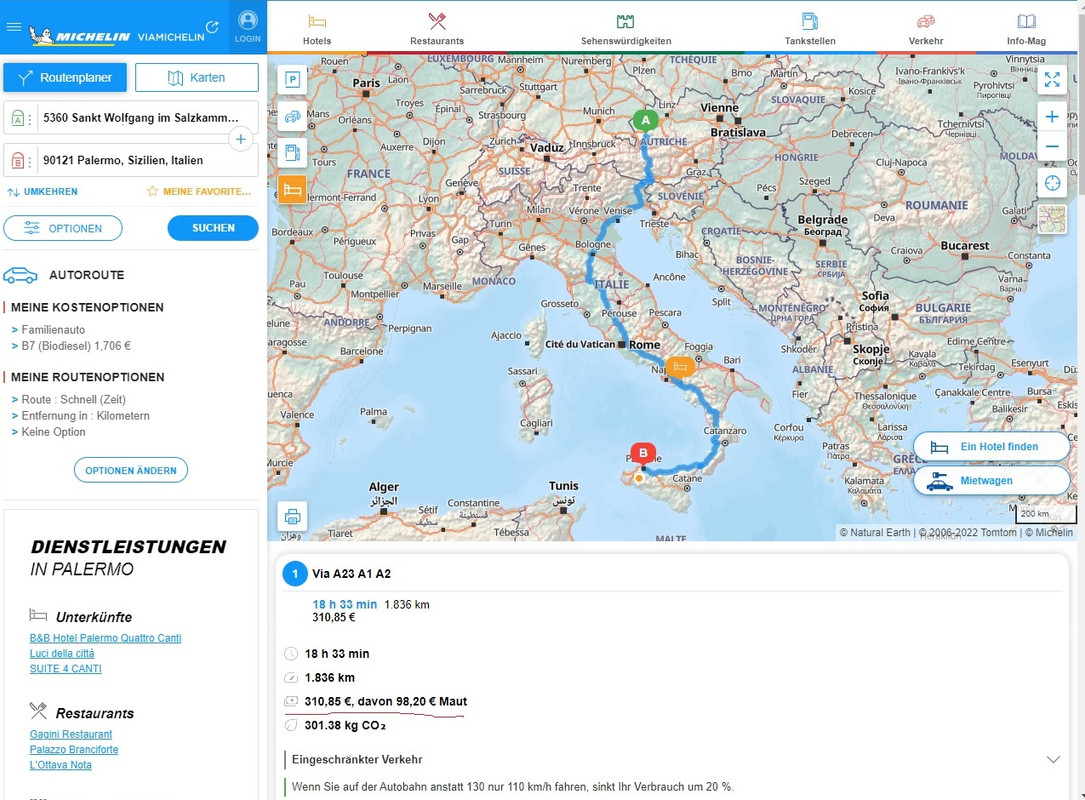Zoom out on the map
1085x800 pixels.
coord(1052,147)
